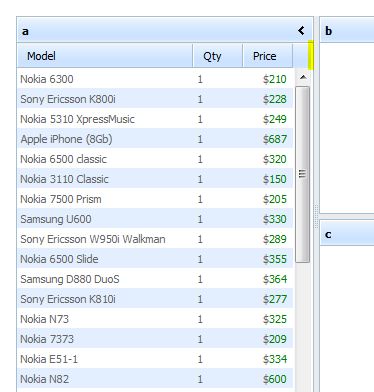374x392 pixels.
Task: Sort by the Model column header
Action: pyautogui.click(x=105, y=56)
